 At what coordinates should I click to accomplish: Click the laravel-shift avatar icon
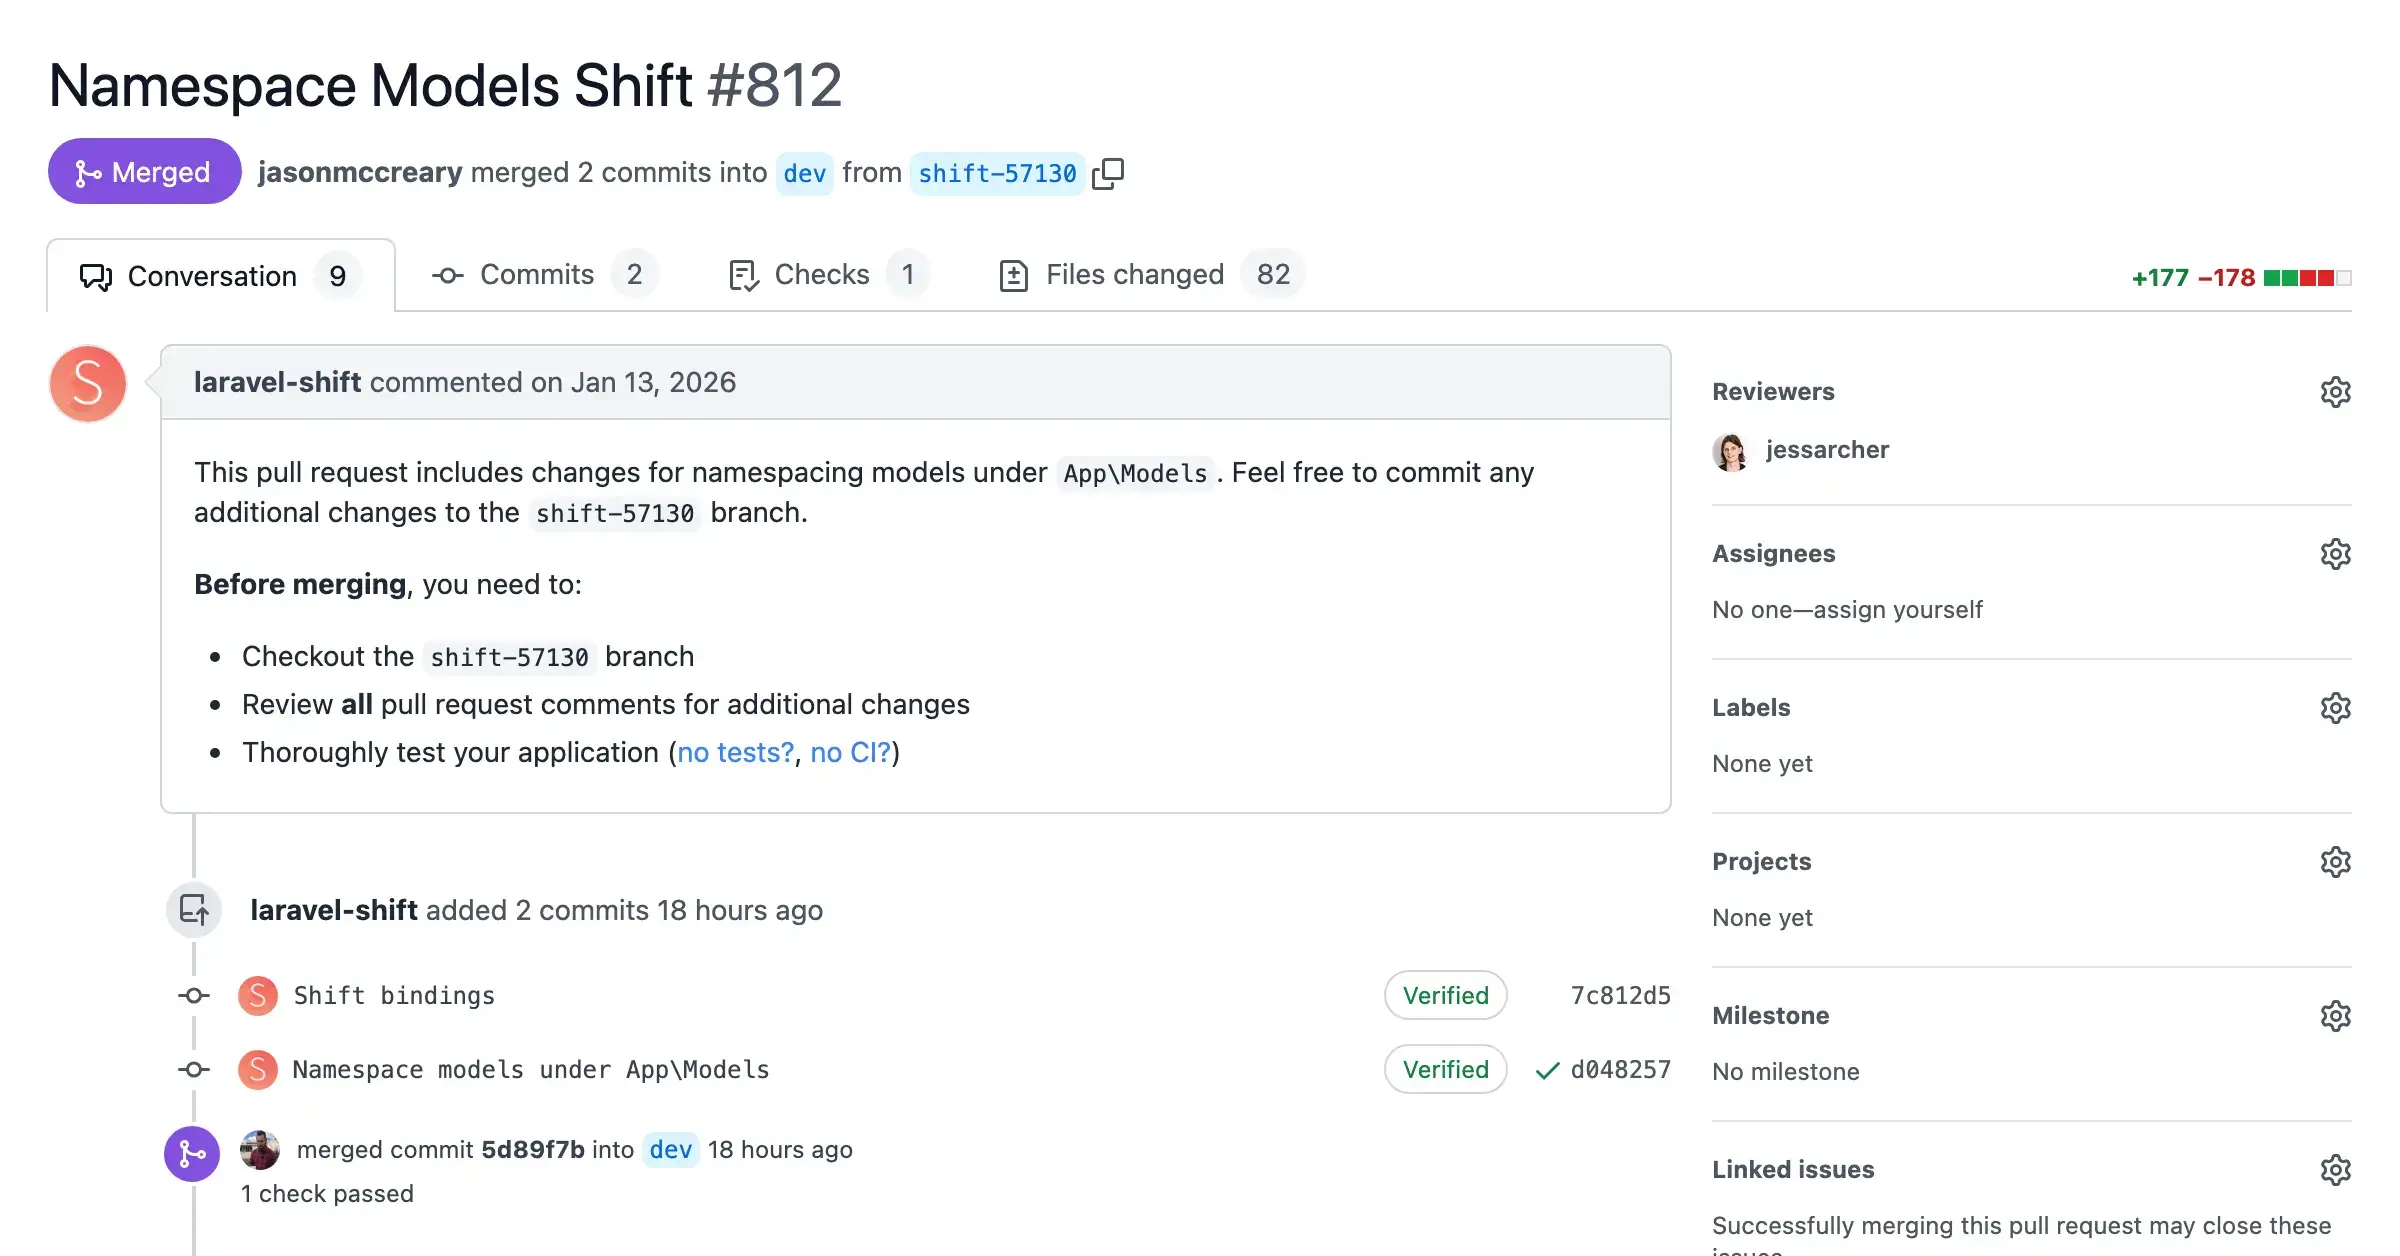87,383
